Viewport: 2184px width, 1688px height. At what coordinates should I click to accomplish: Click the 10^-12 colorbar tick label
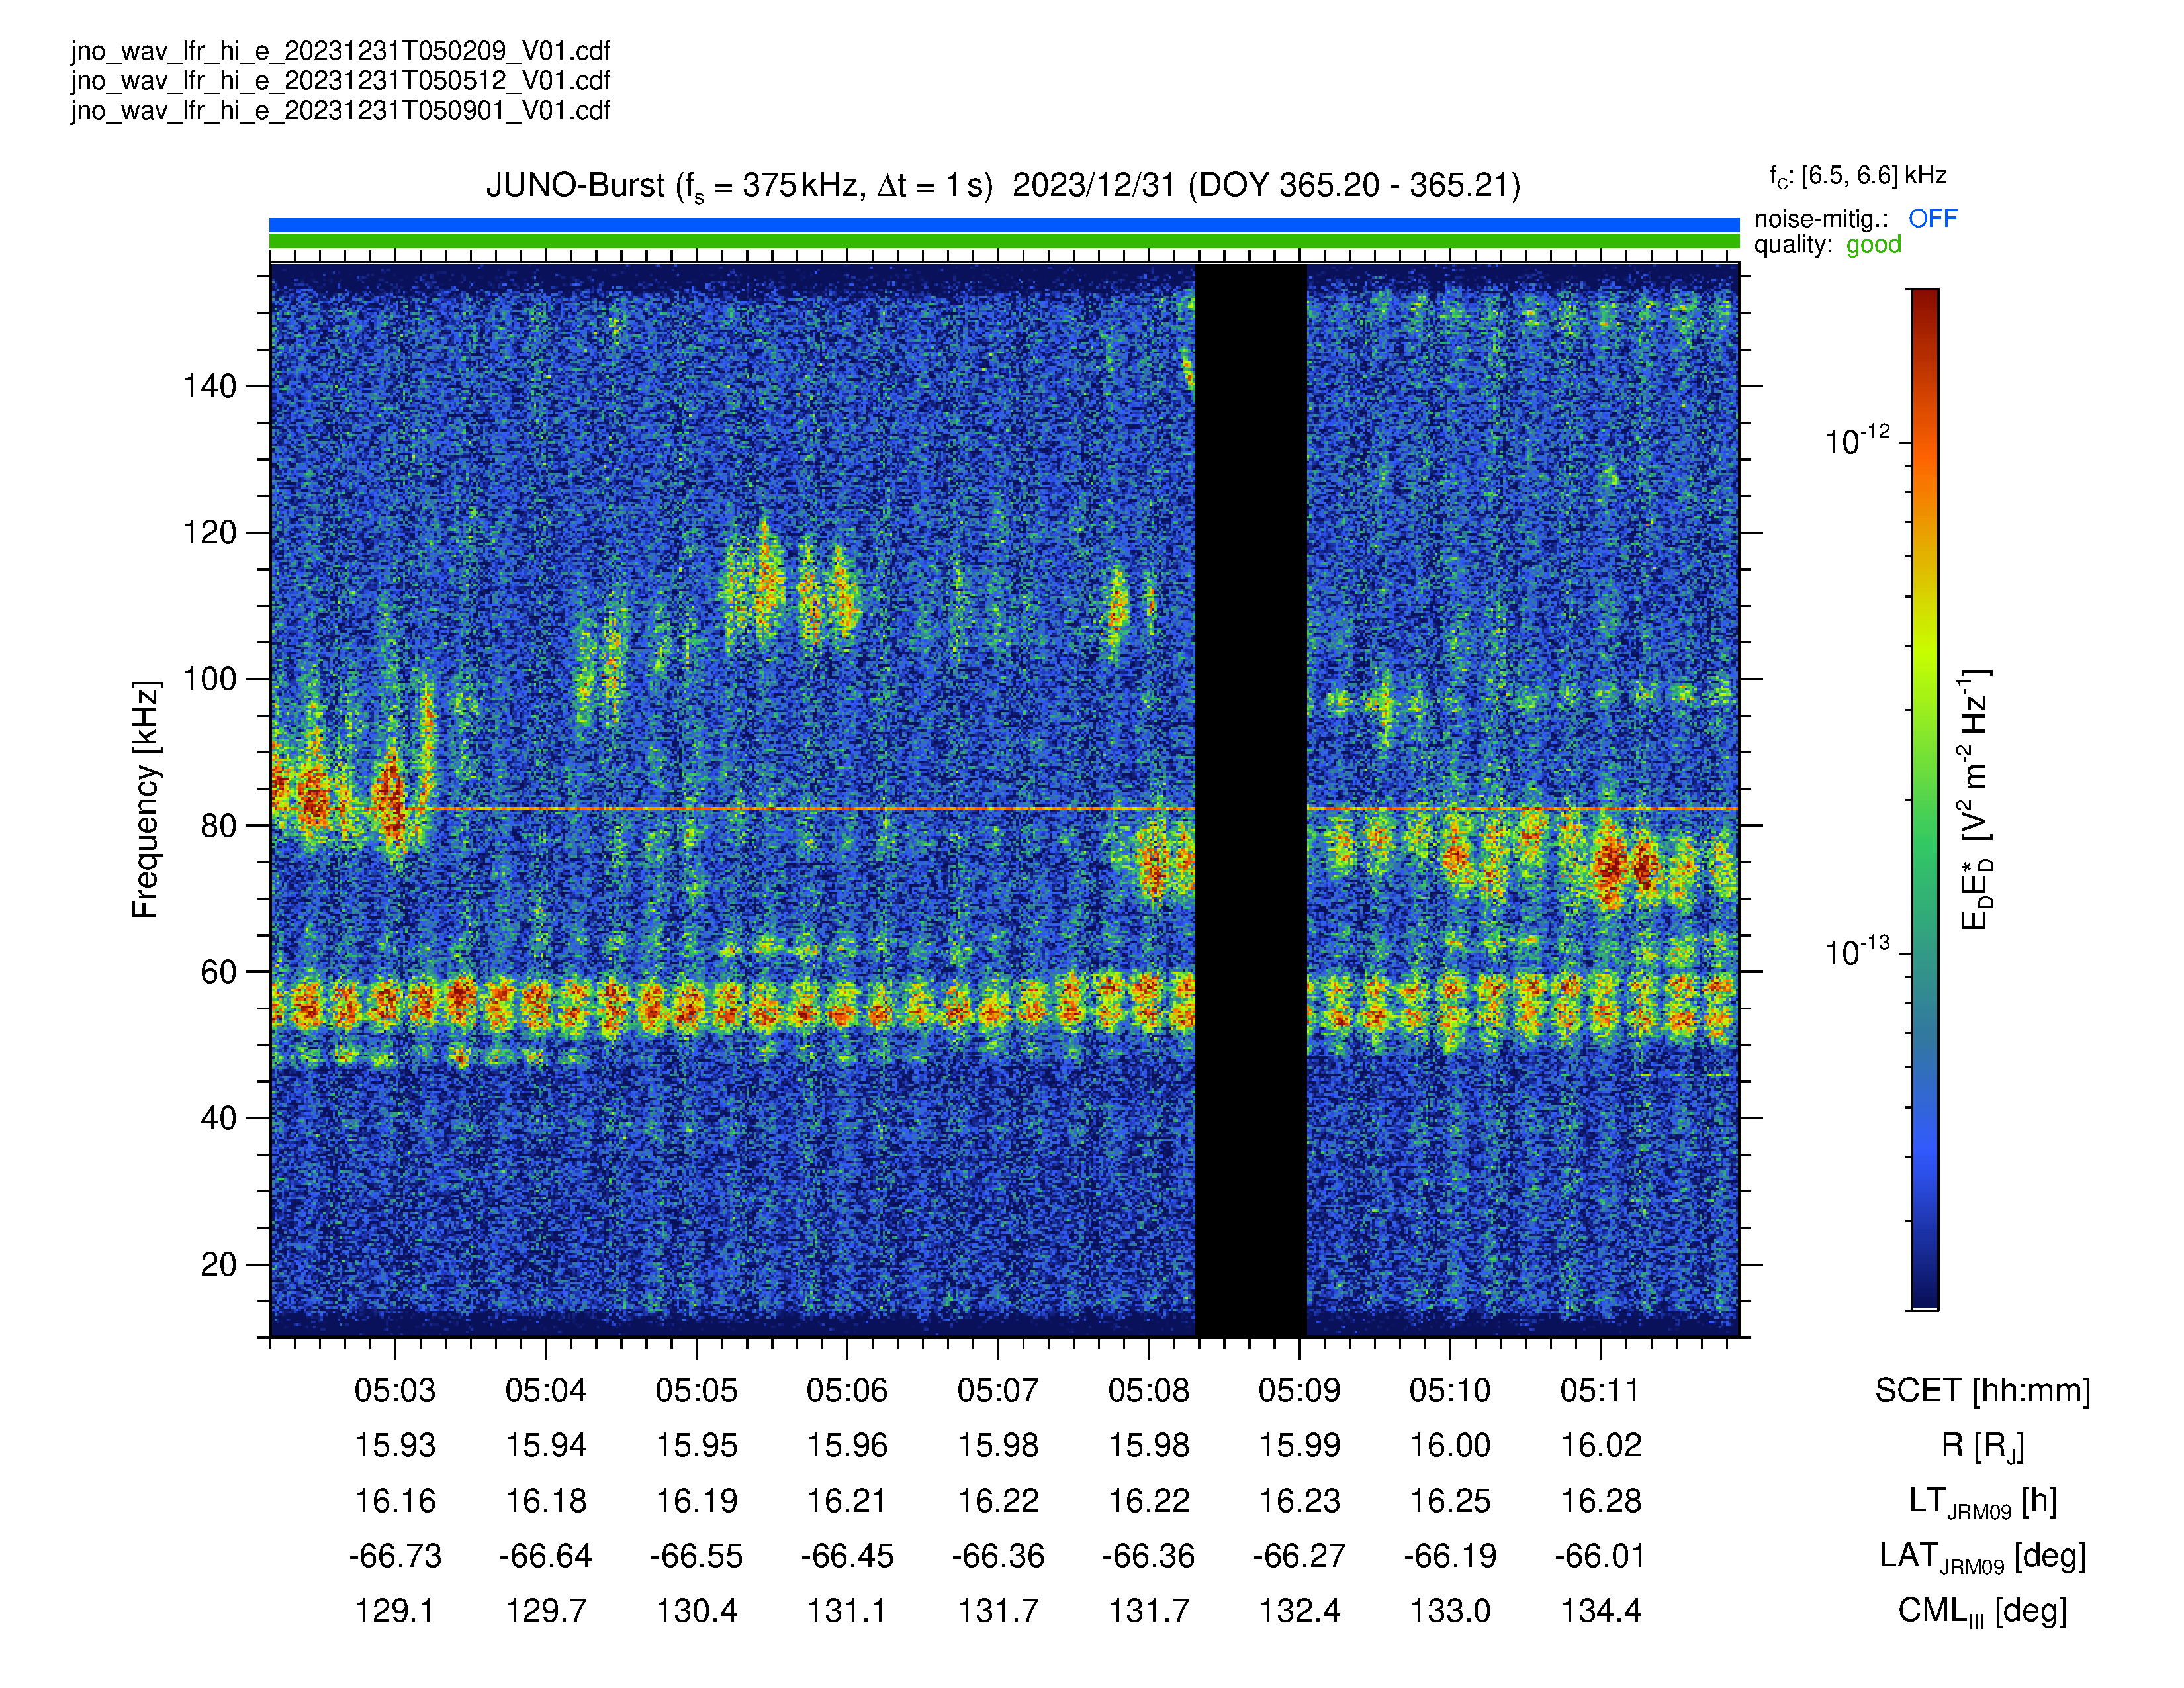coord(1857,440)
